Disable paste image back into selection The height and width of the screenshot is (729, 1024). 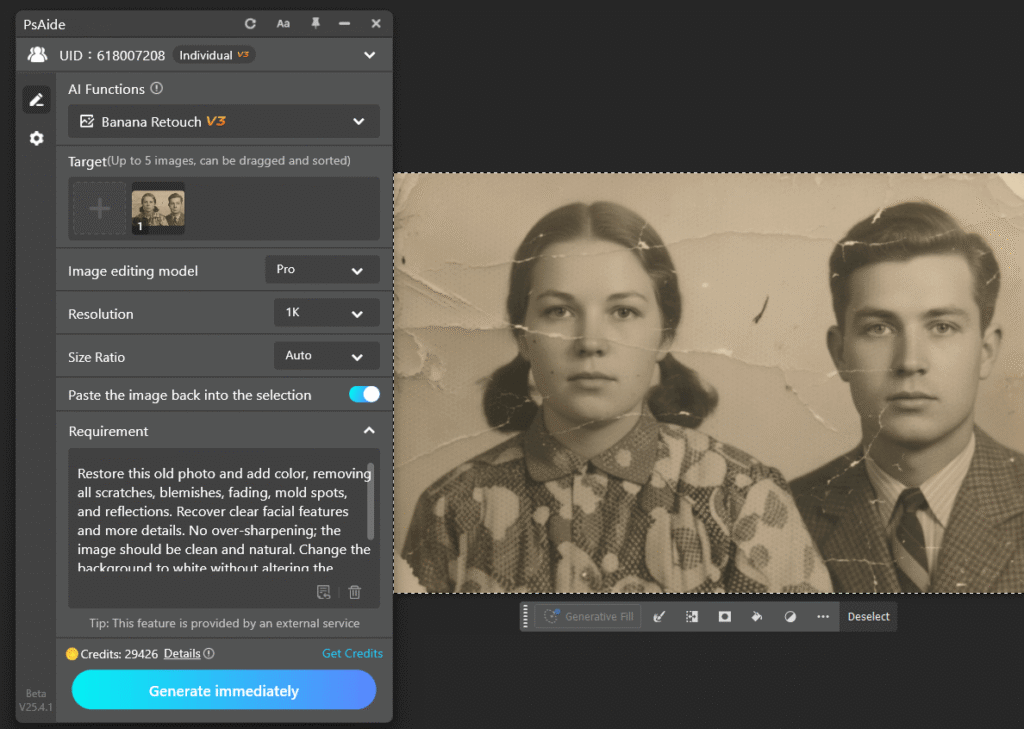(x=364, y=394)
